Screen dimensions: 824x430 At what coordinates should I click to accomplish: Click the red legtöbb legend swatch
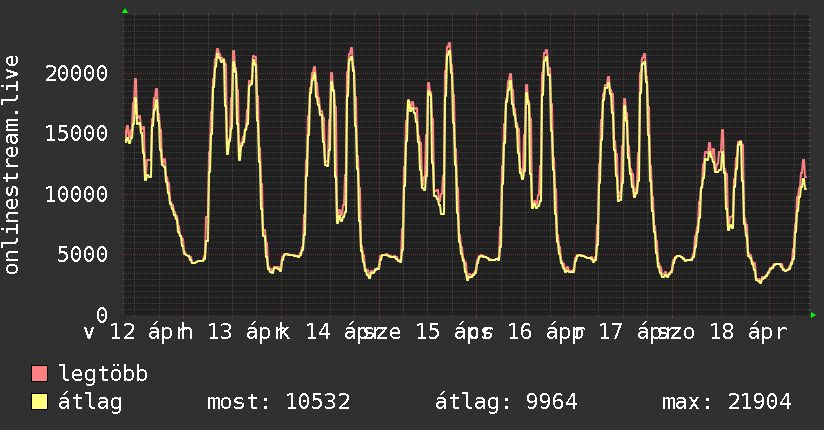40,375
